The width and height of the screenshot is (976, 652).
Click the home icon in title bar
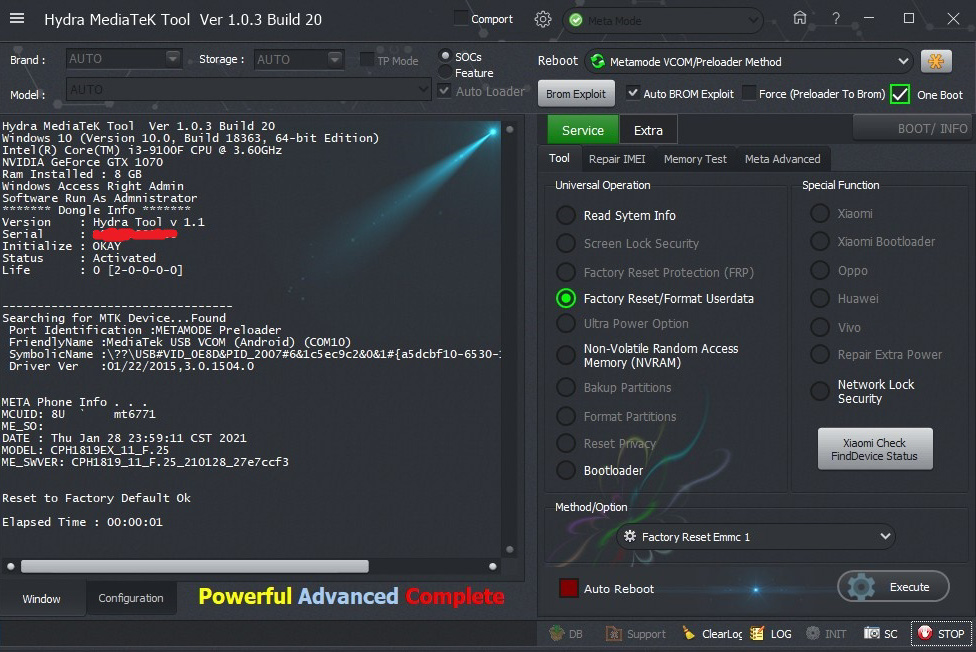(800, 18)
